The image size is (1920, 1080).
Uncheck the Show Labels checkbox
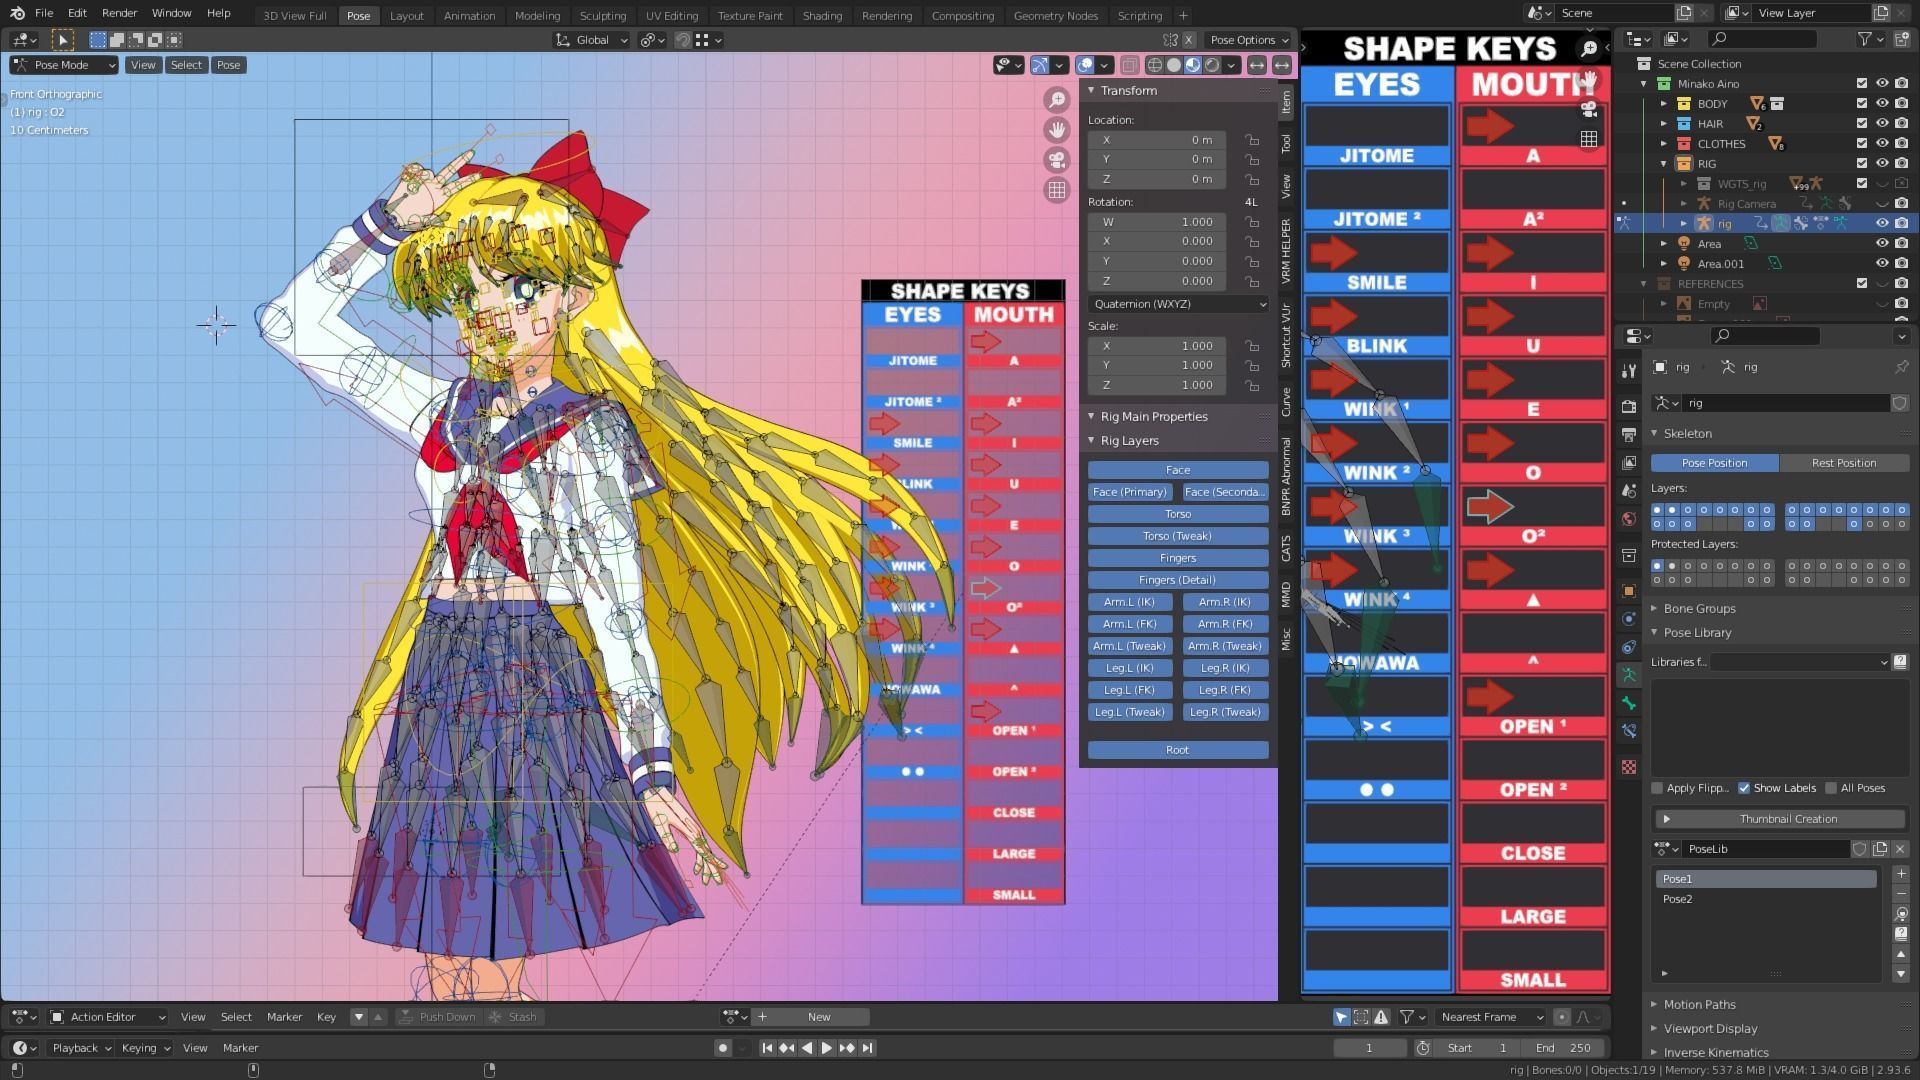[x=1745, y=788]
